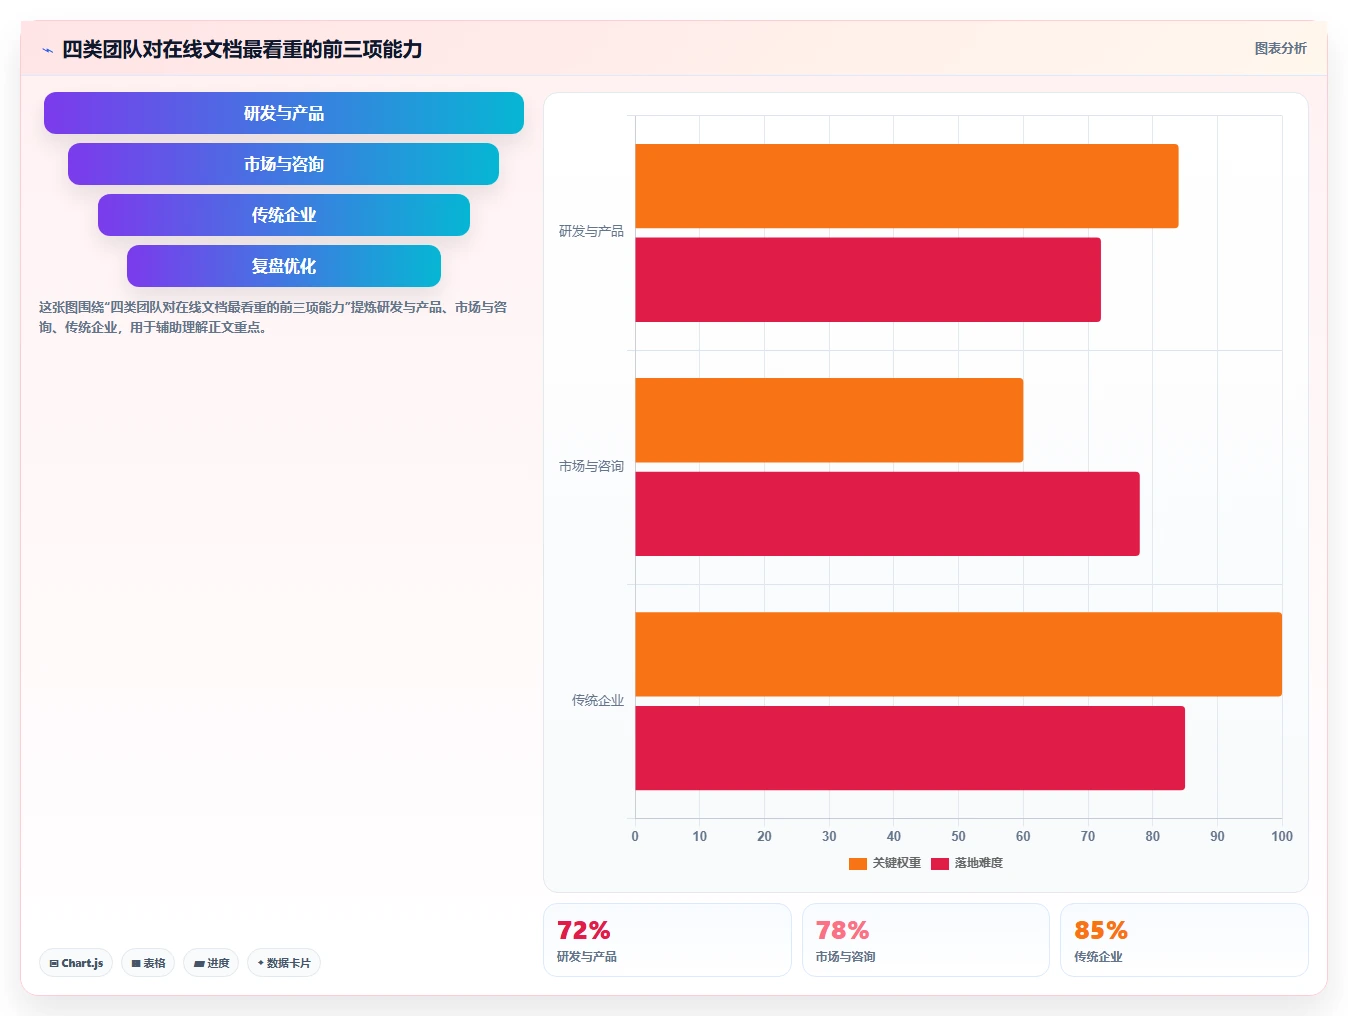
Task: Click the red 研发与产品 落地难度 bar
Action: 868,280
